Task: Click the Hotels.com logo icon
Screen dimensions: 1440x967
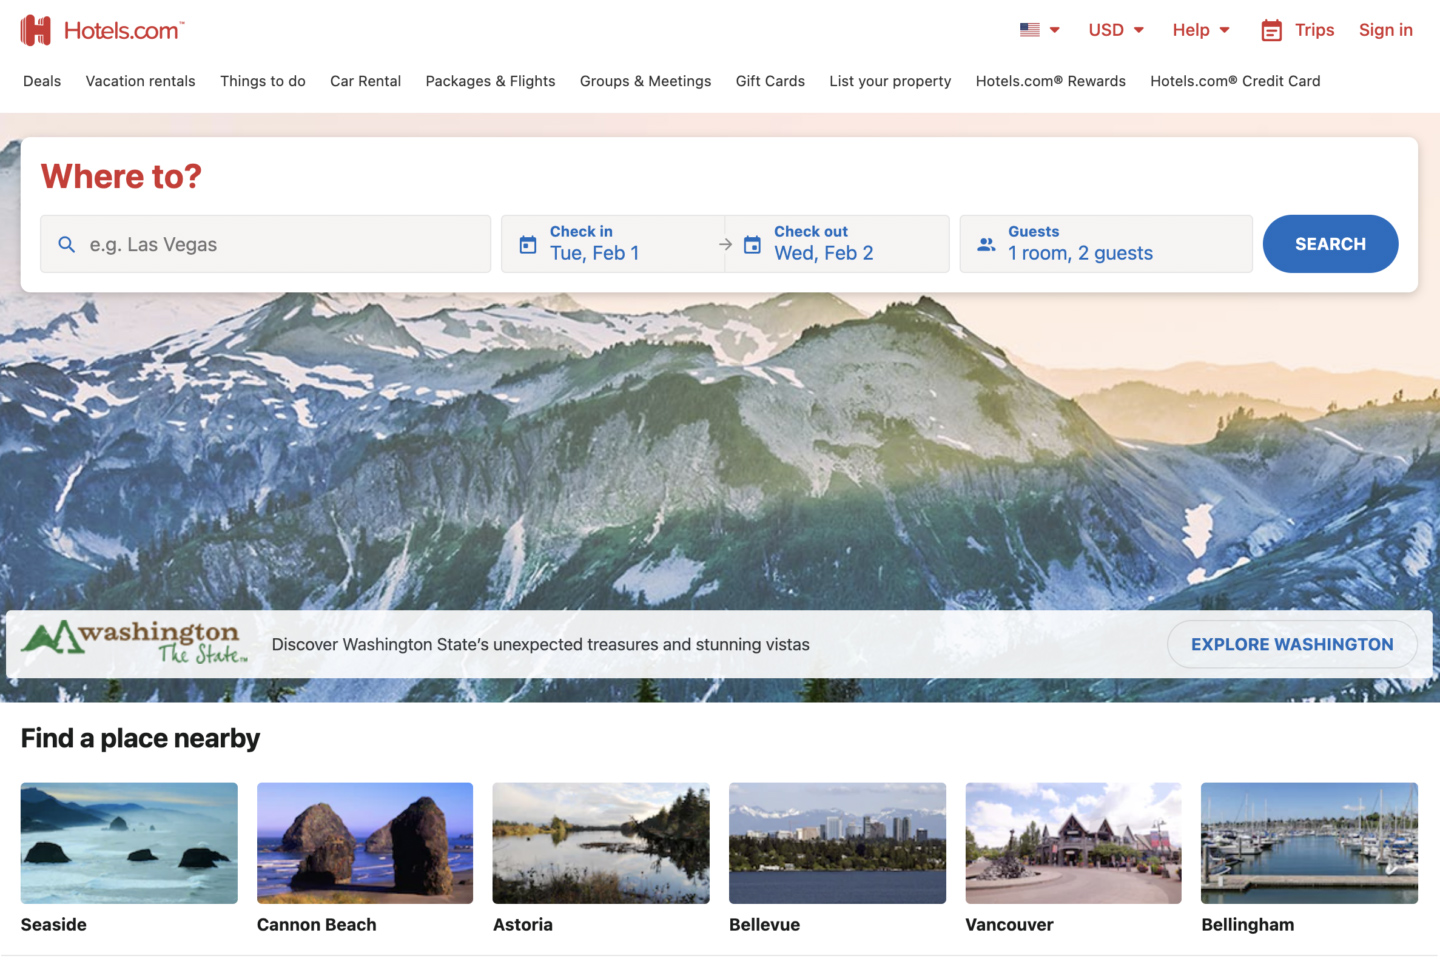Action: click(36, 29)
